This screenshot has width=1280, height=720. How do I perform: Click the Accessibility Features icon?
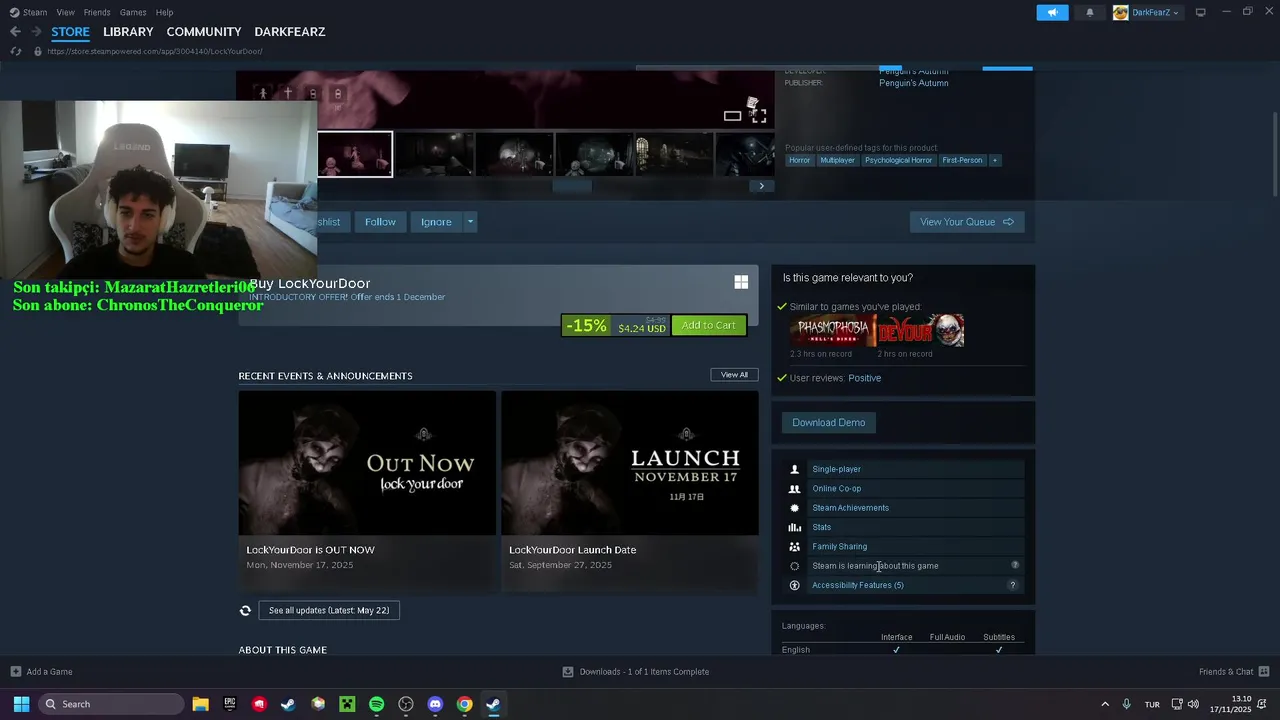795,585
